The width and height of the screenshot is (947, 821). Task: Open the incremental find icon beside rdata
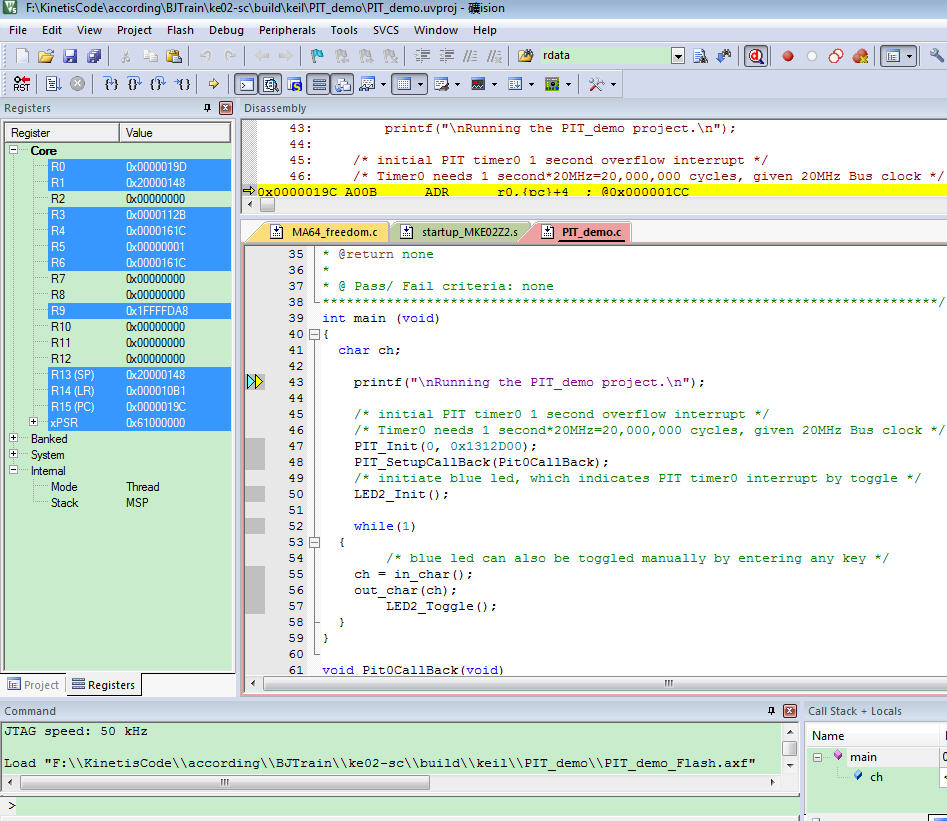click(x=724, y=56)
